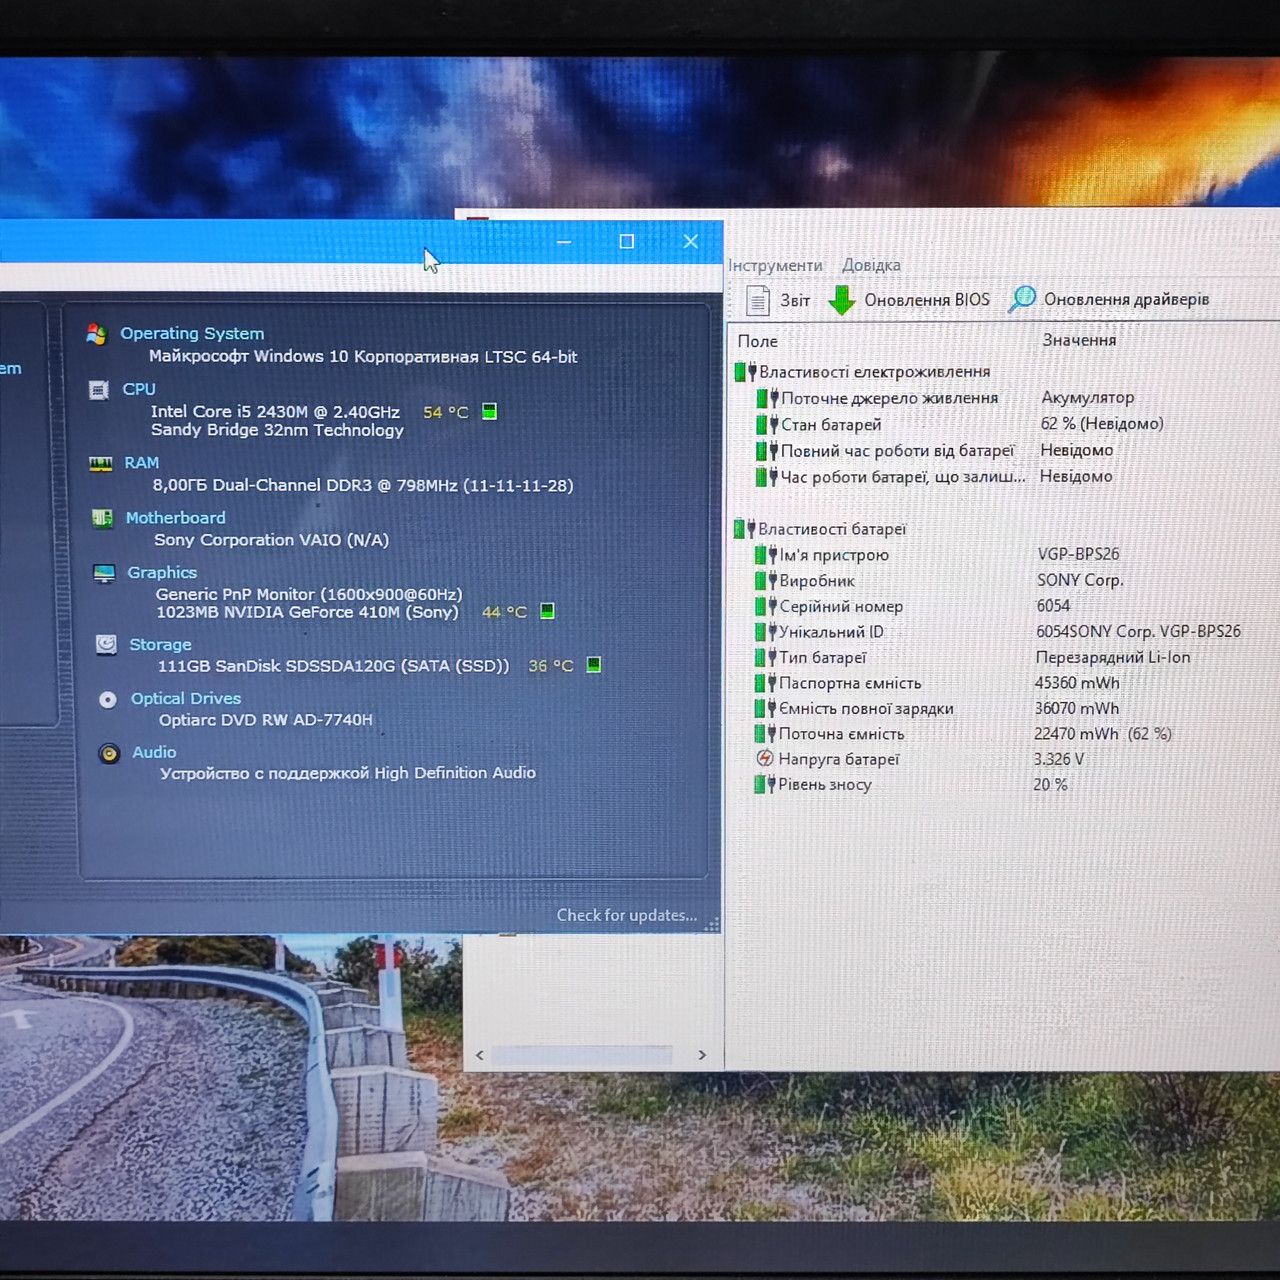This screenshot has height=1280, width=1280.
Task: Click the right arrow of horizontal scrollbar
Action: 702,1055
